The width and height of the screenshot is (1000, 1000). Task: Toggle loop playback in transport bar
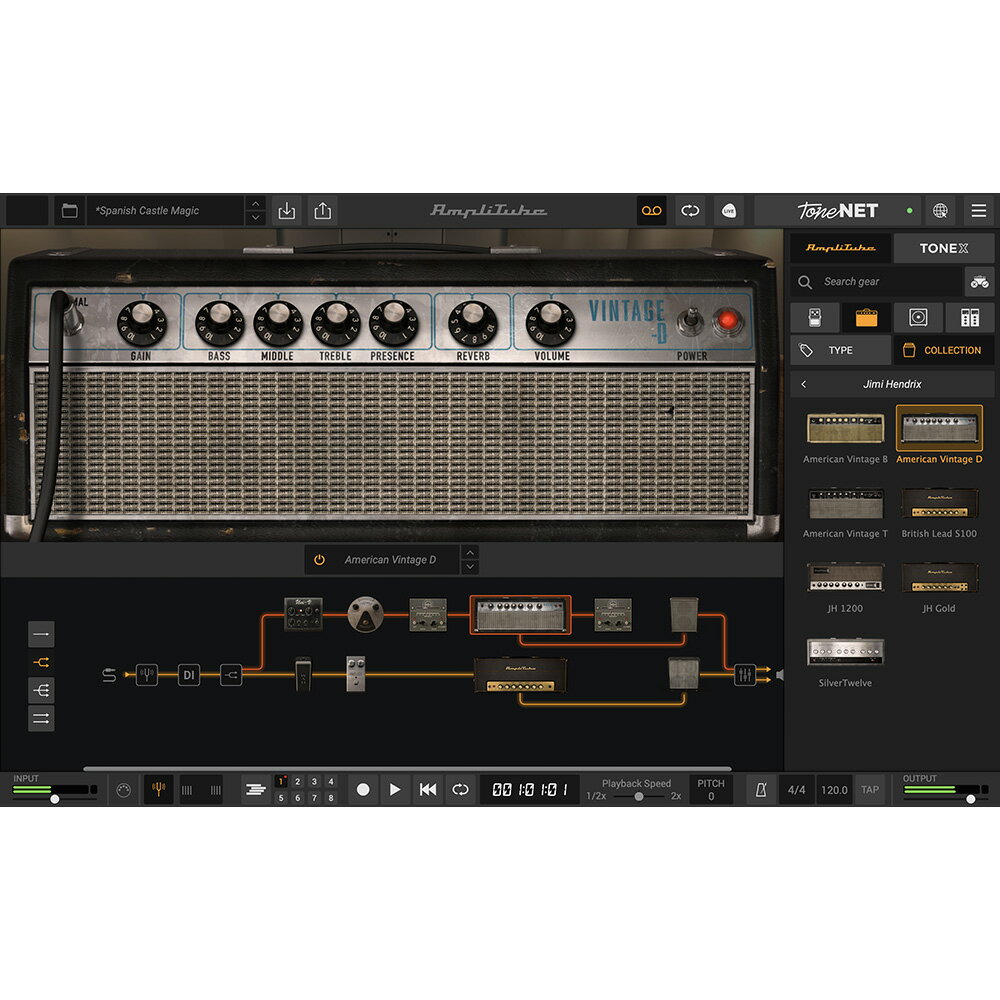[x=460, y=790]
